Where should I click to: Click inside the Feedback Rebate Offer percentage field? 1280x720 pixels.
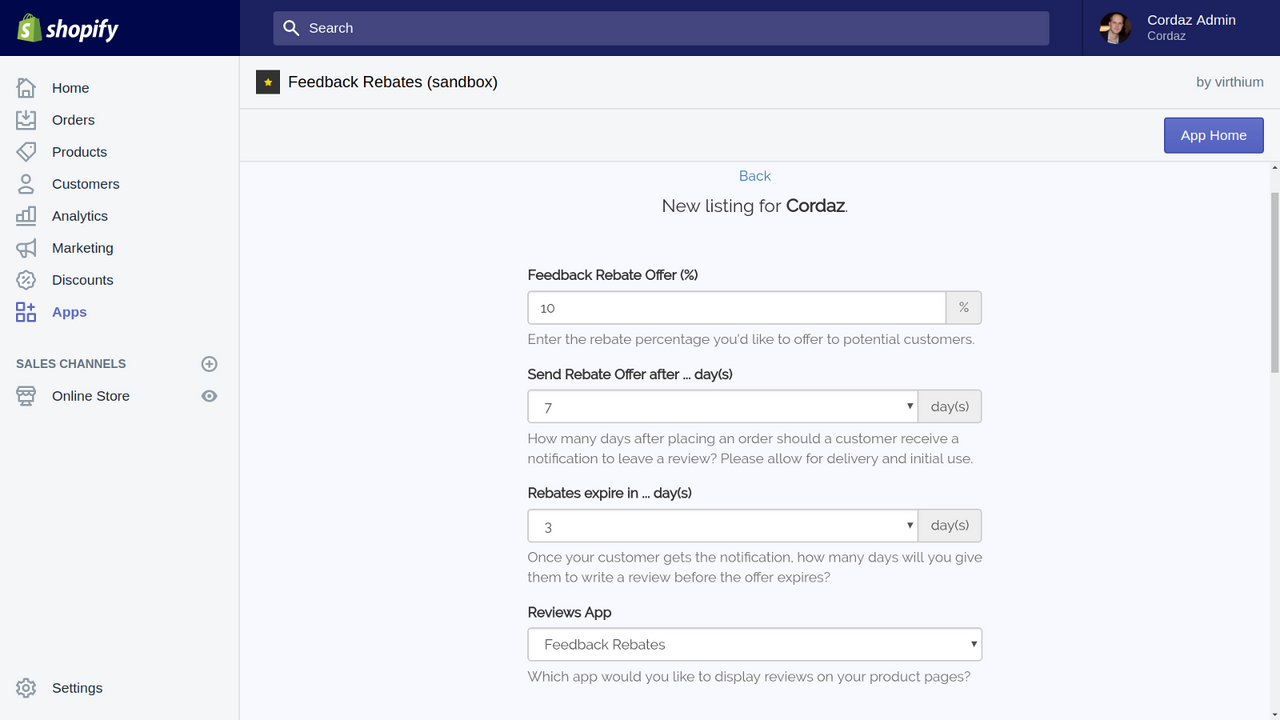[x=736, y=307]
